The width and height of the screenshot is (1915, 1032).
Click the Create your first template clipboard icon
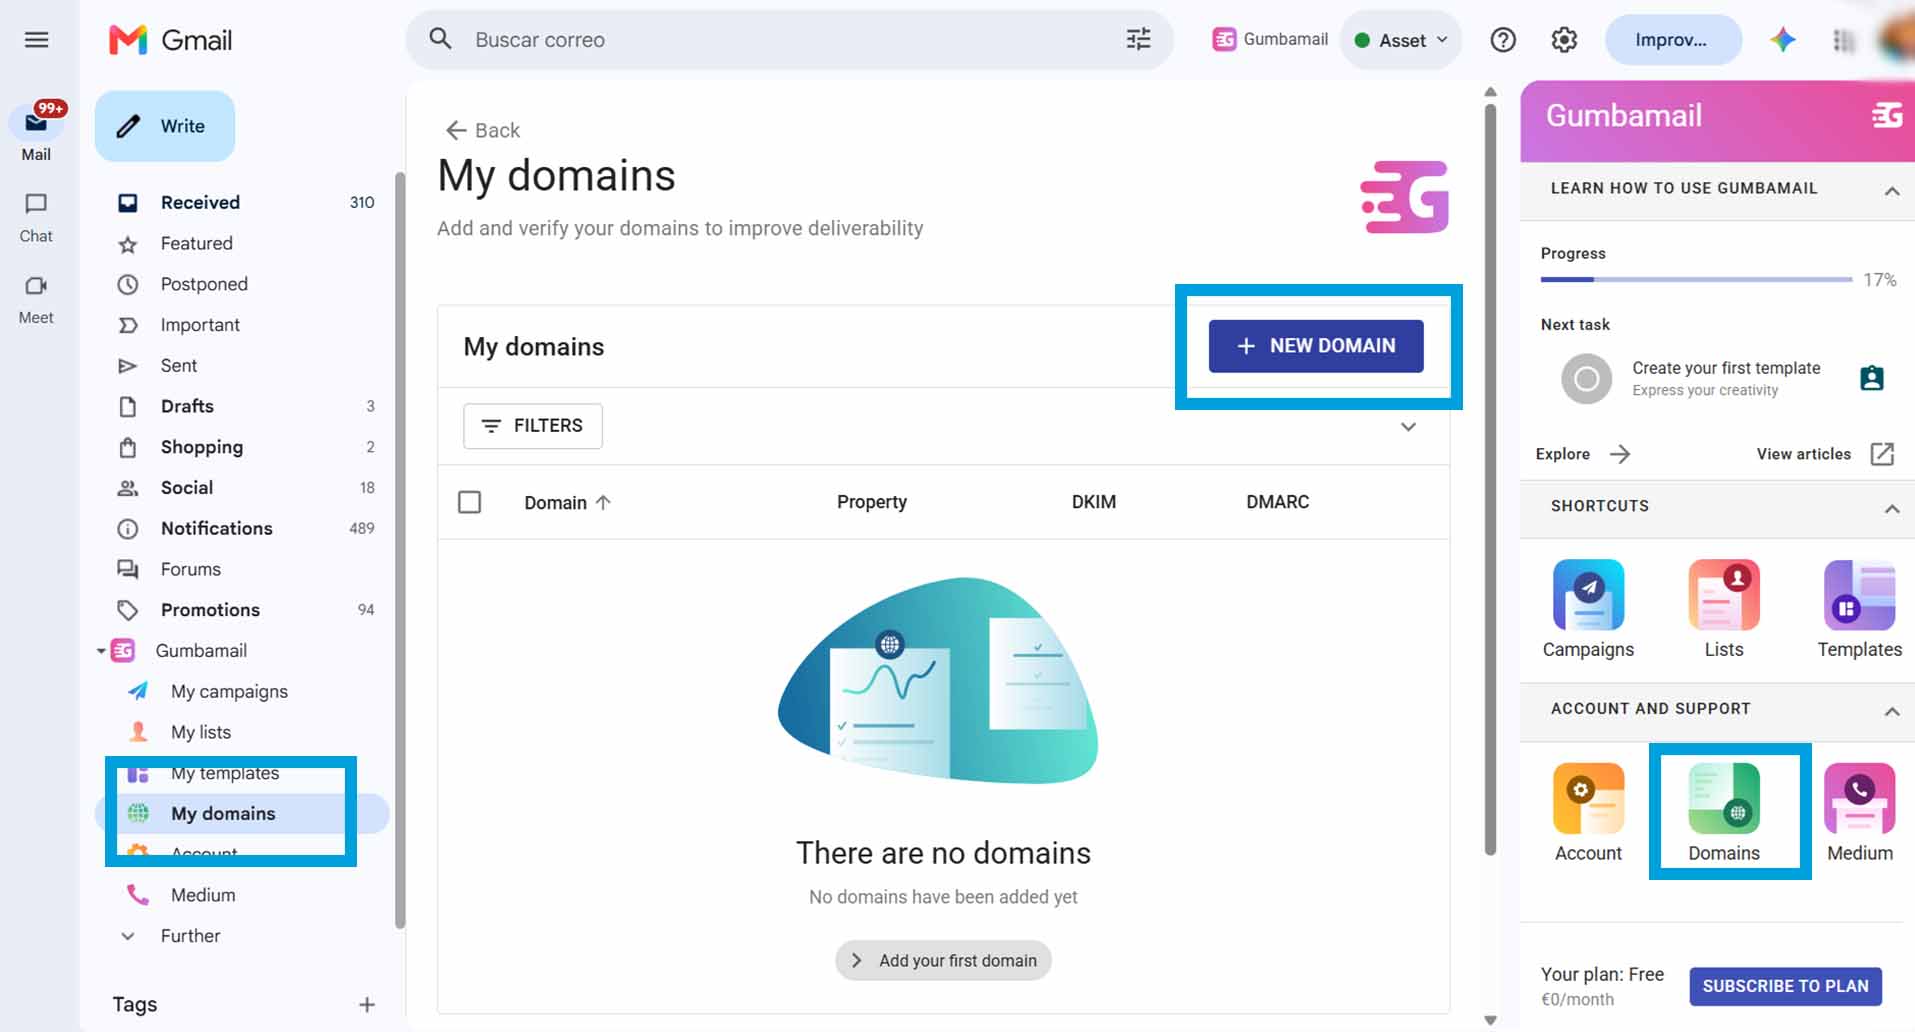[x=1872, y=378]
